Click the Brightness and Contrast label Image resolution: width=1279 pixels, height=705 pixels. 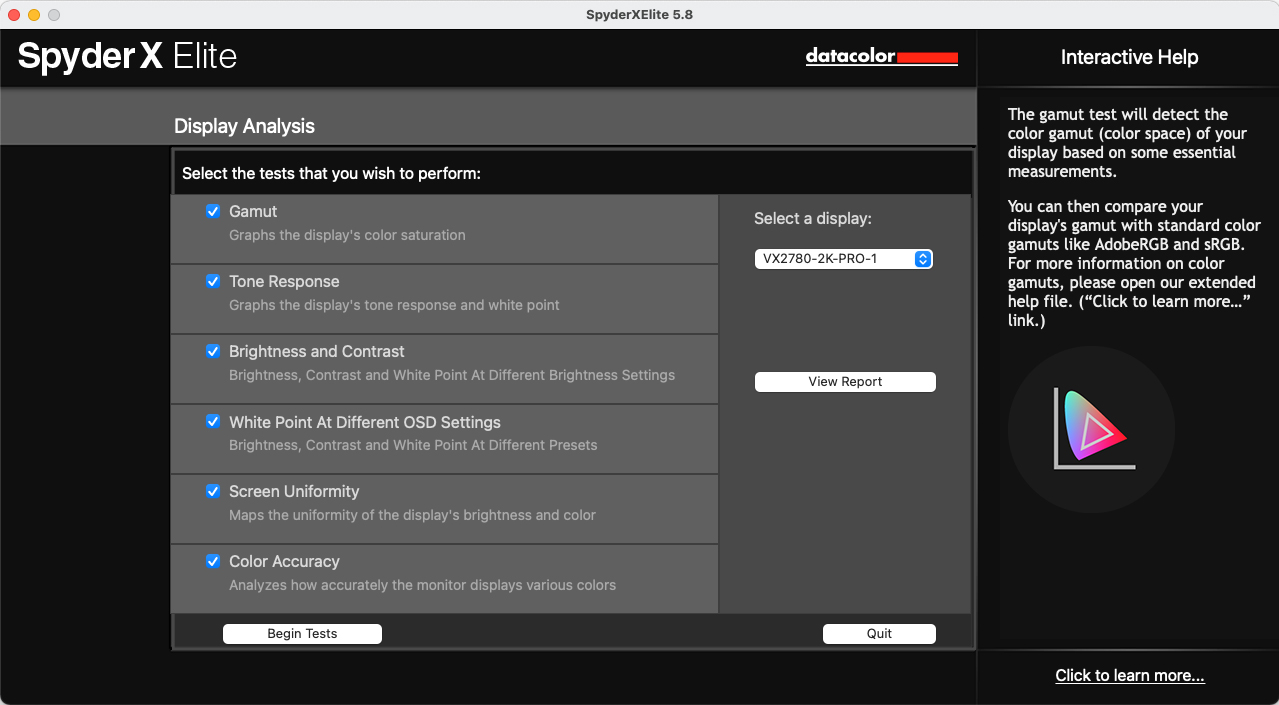317,352
